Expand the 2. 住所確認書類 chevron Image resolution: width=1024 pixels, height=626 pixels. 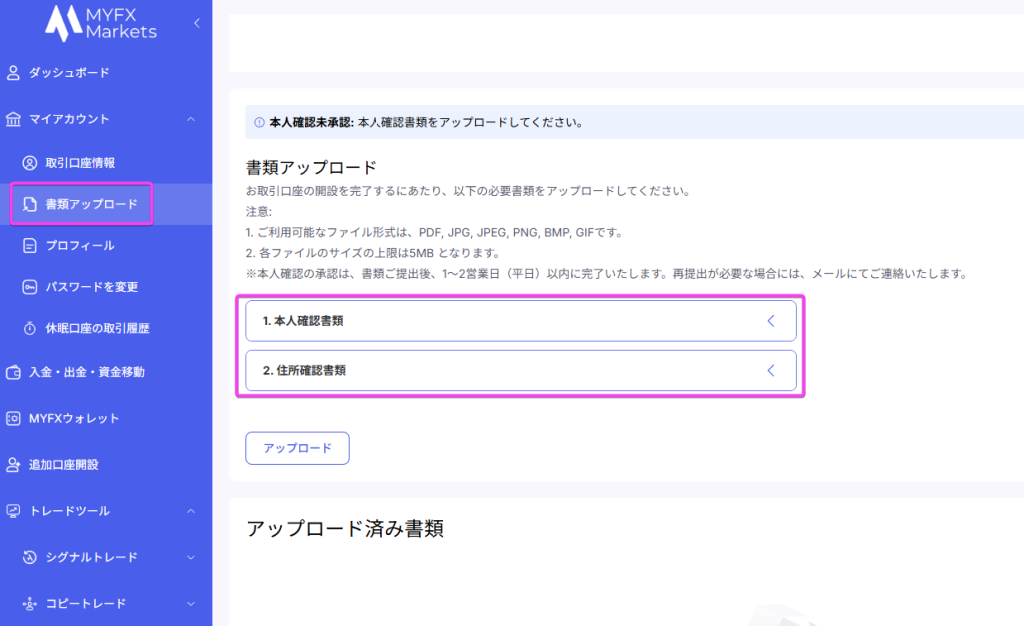771,370
